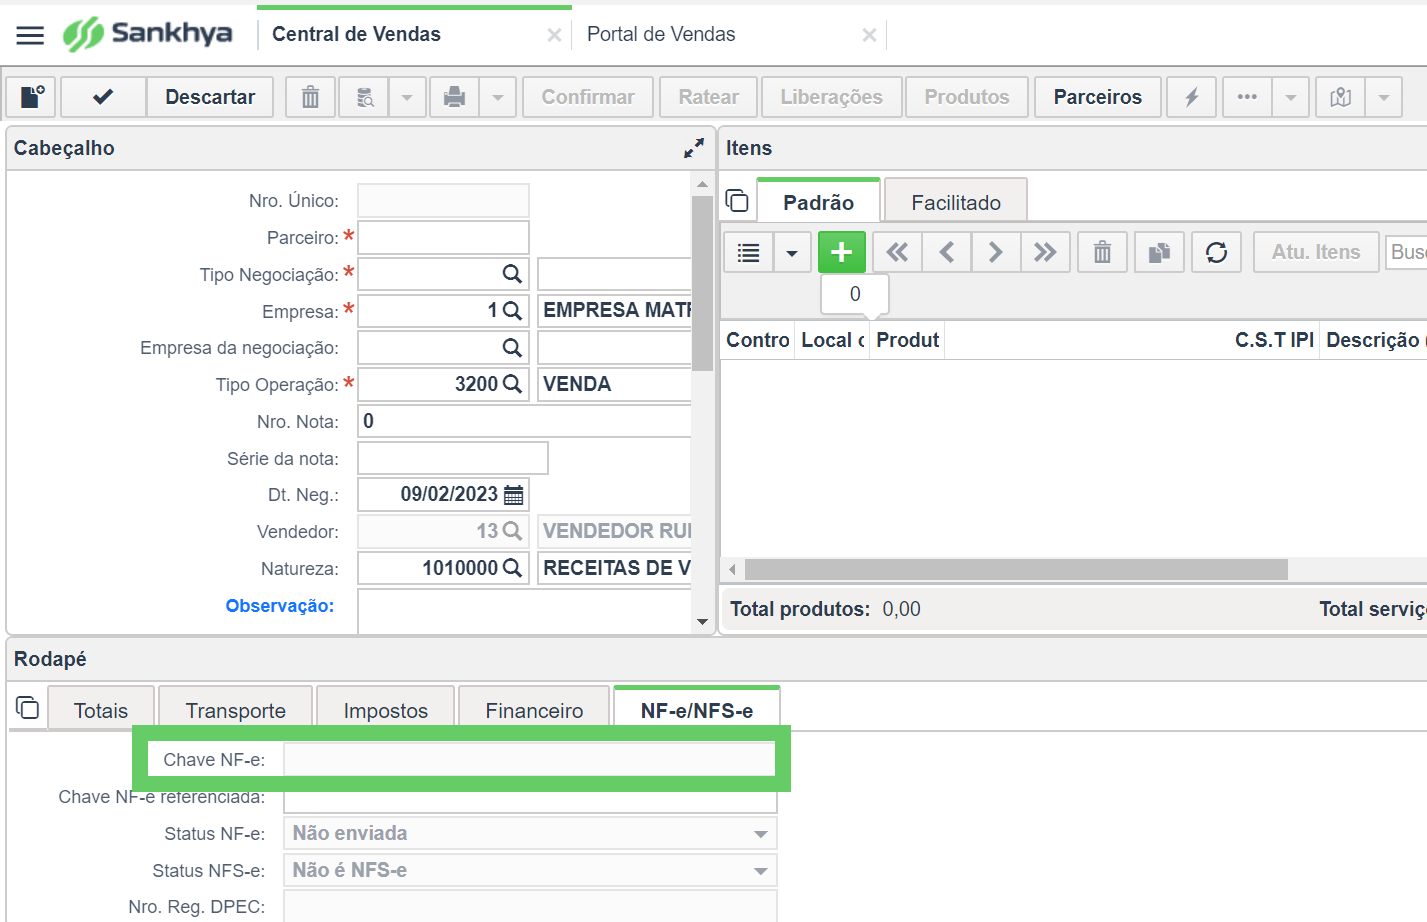Open the Financeiro footer tab
The image size is (1427, 922).
pyautogui.click(x=534, y=710)
